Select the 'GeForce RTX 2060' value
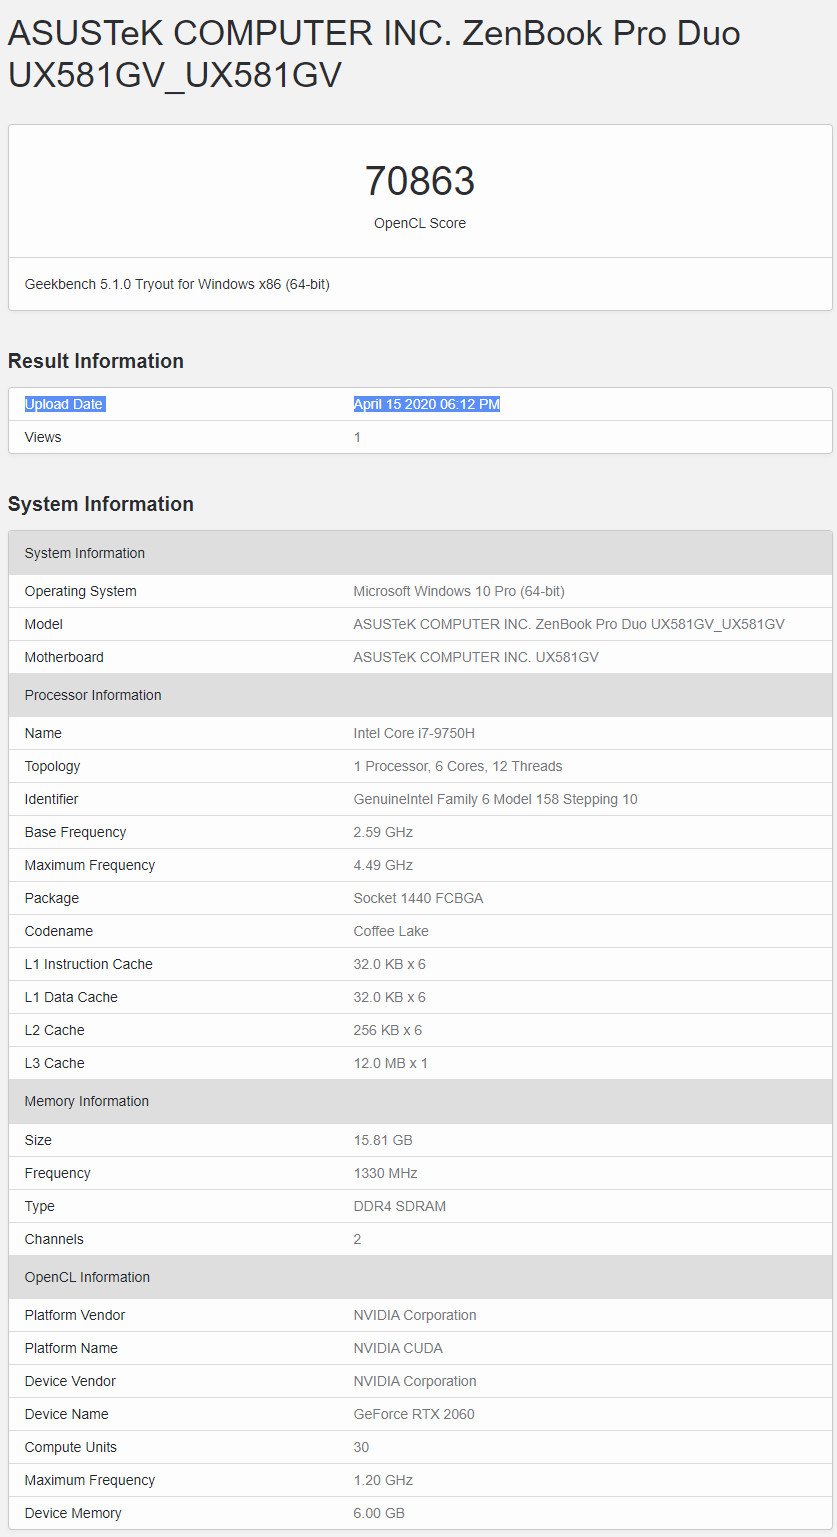The image size is (837, 1537). (414, 1414)
